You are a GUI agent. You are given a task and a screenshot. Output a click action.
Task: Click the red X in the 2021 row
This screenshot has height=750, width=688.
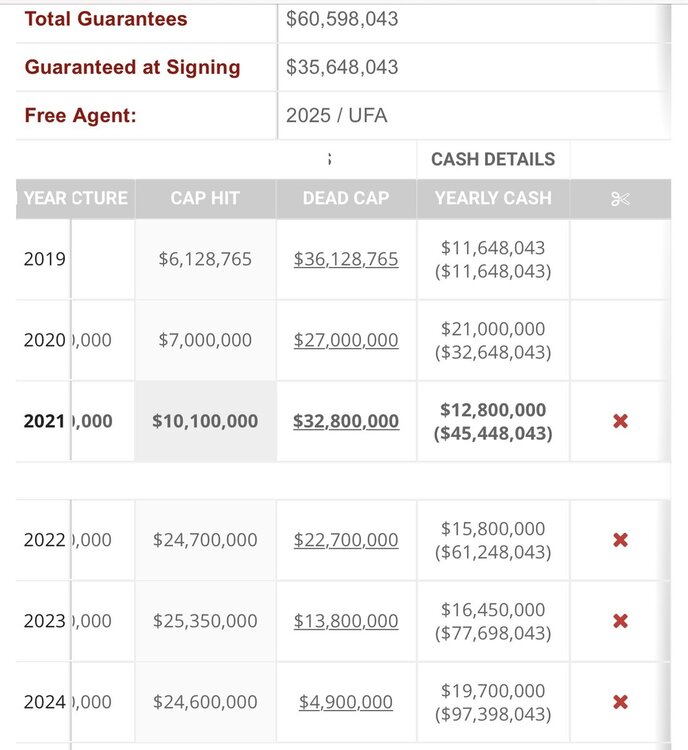tap(620, 421)
